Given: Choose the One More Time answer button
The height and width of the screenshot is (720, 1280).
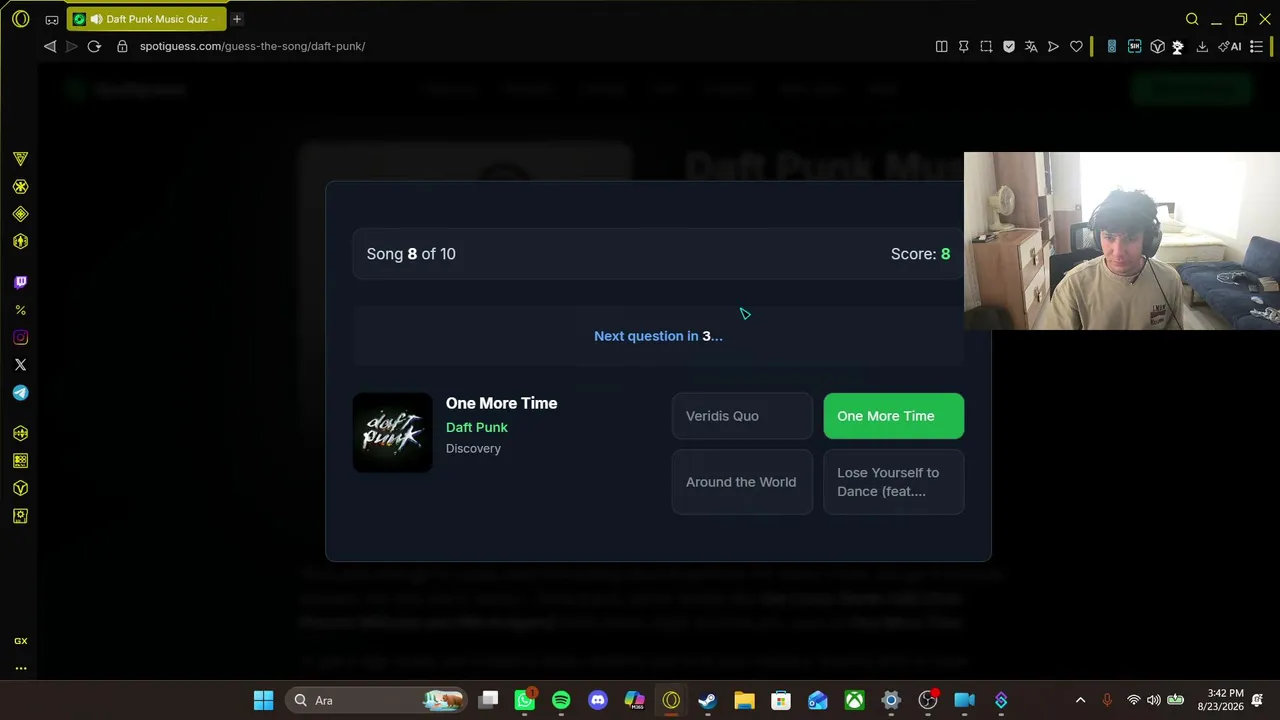Looking at the screenshot, I should tap(893, 416).
